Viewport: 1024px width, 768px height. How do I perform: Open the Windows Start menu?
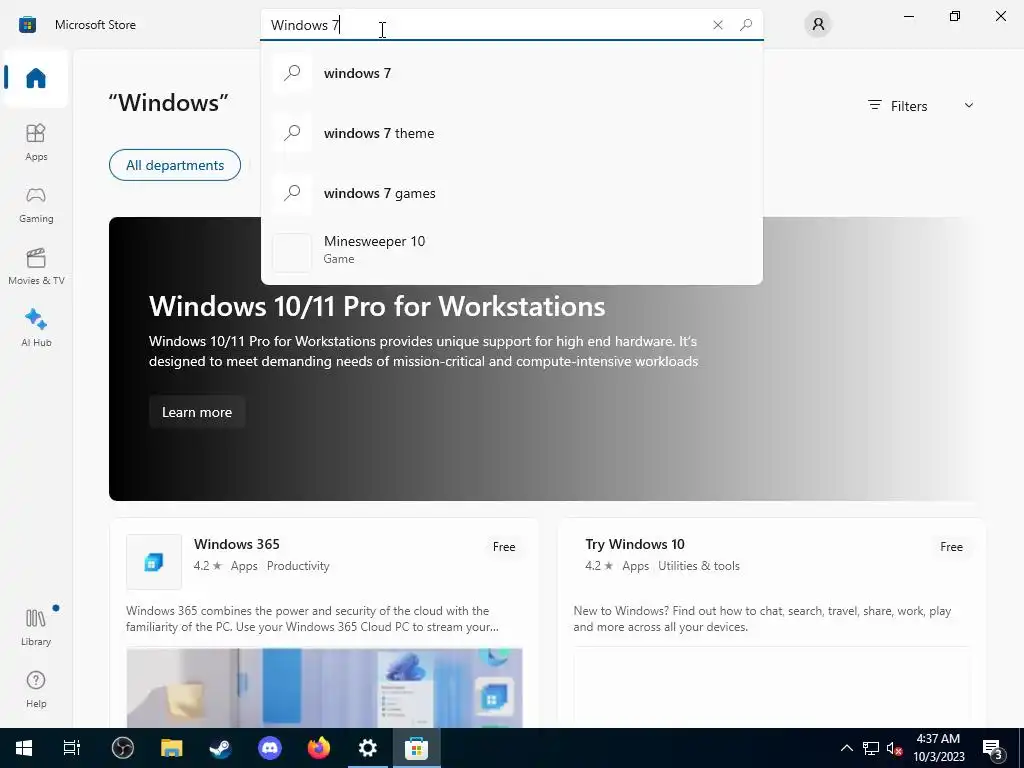pyautogui.click(x=24, y=748)
